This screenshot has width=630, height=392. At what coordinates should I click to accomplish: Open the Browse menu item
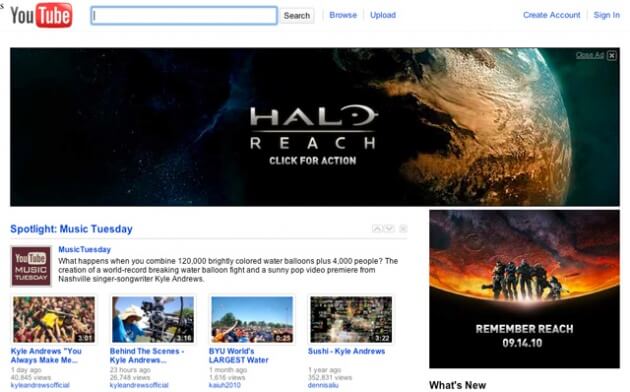[x=343, y=15]
